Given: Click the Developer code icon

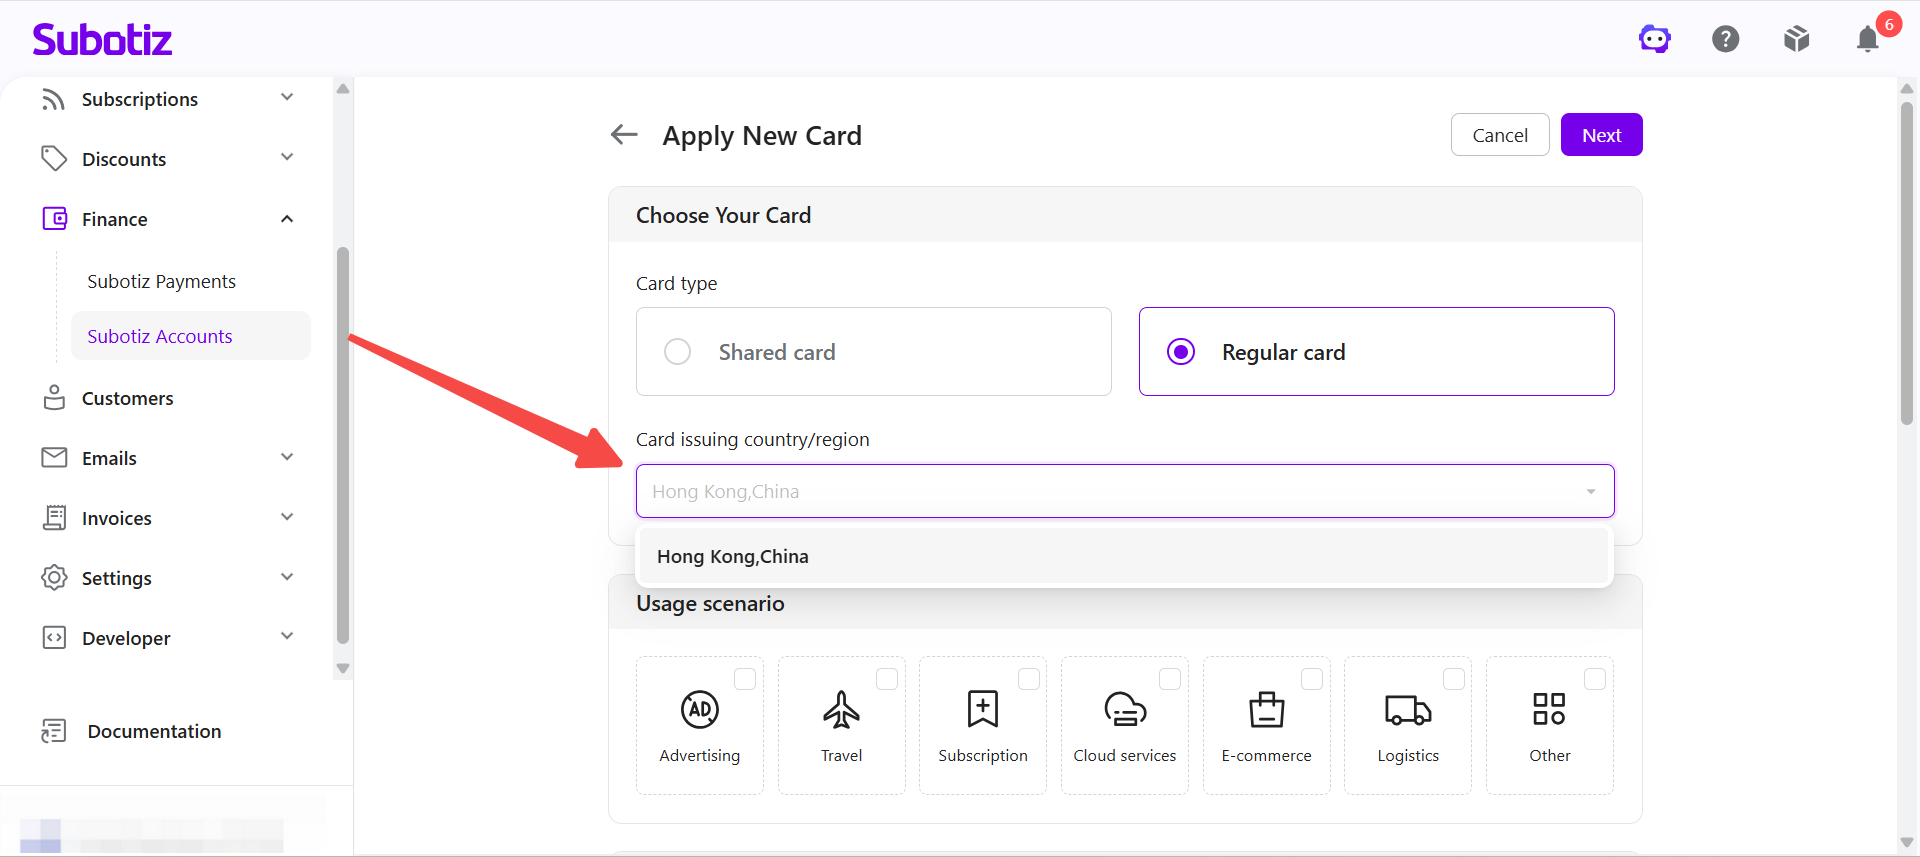Looking at the screenshot, I should [x=54, y=638].
